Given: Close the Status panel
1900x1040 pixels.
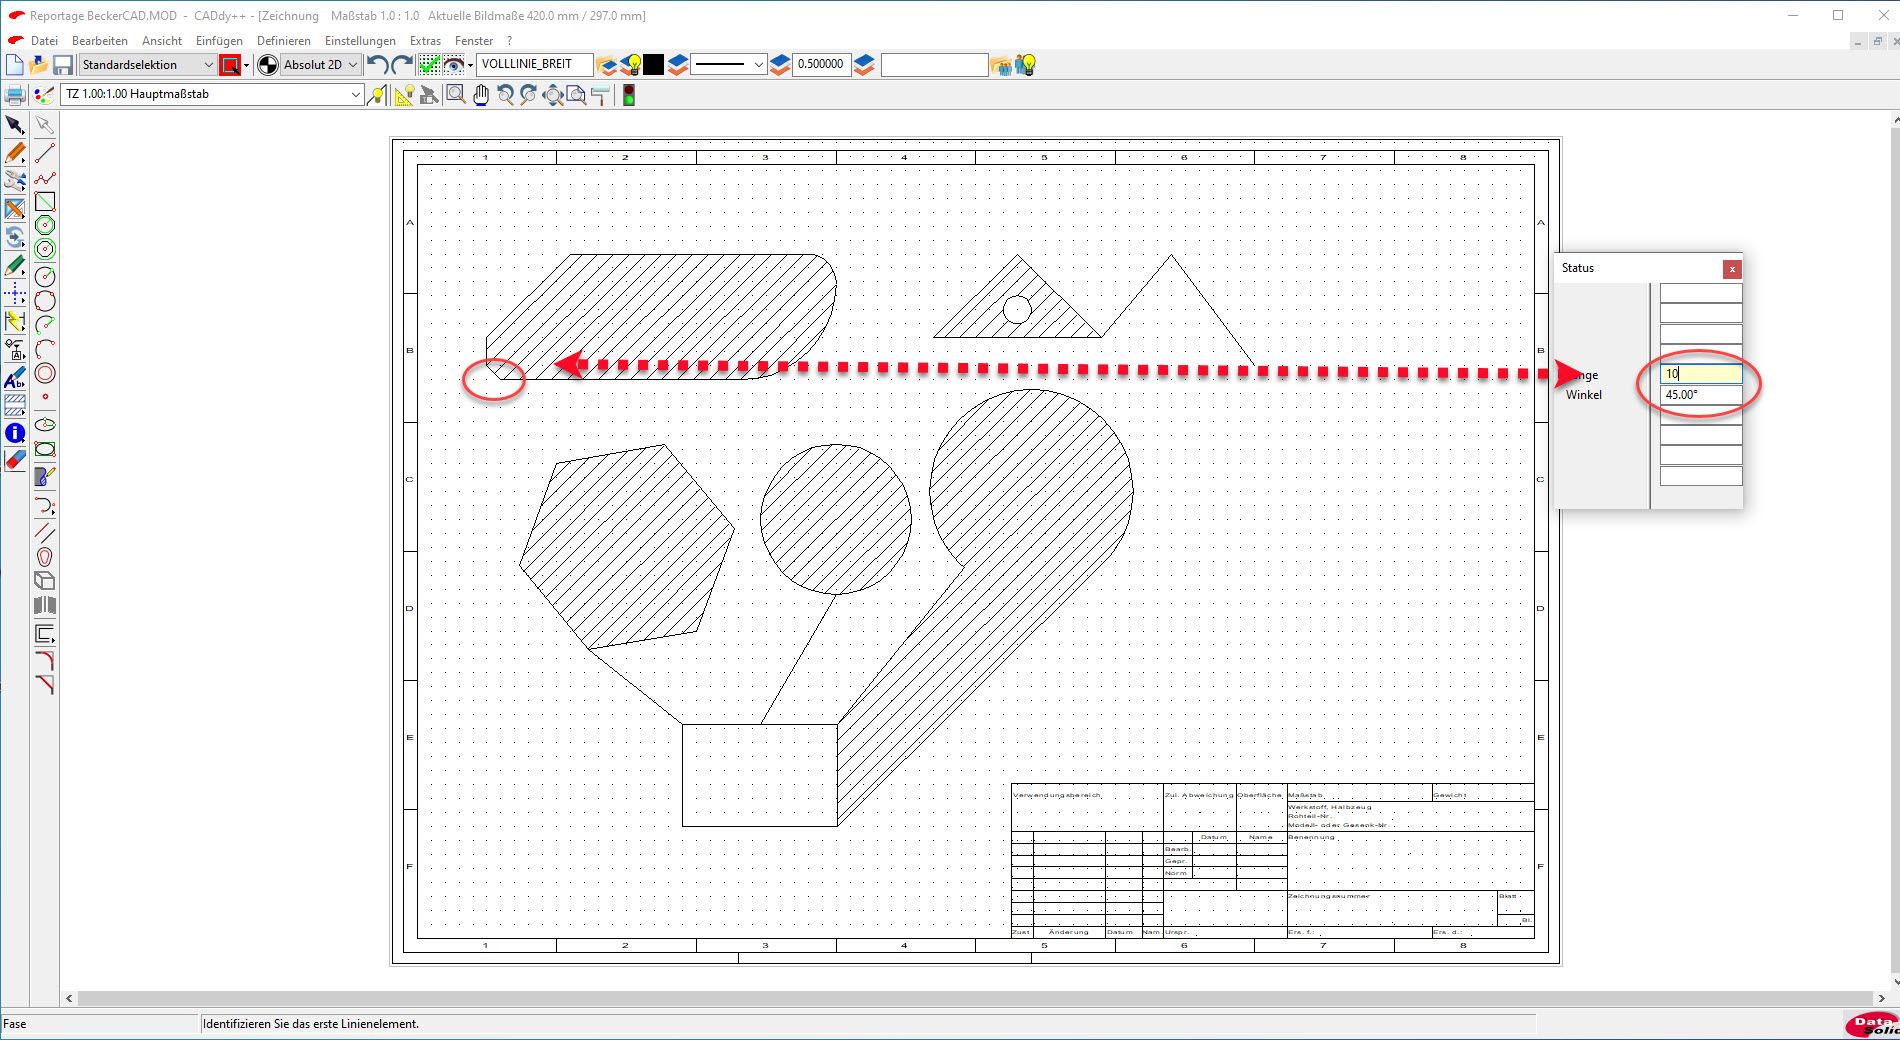Looking at the screenshot, I should [1732, 269].
